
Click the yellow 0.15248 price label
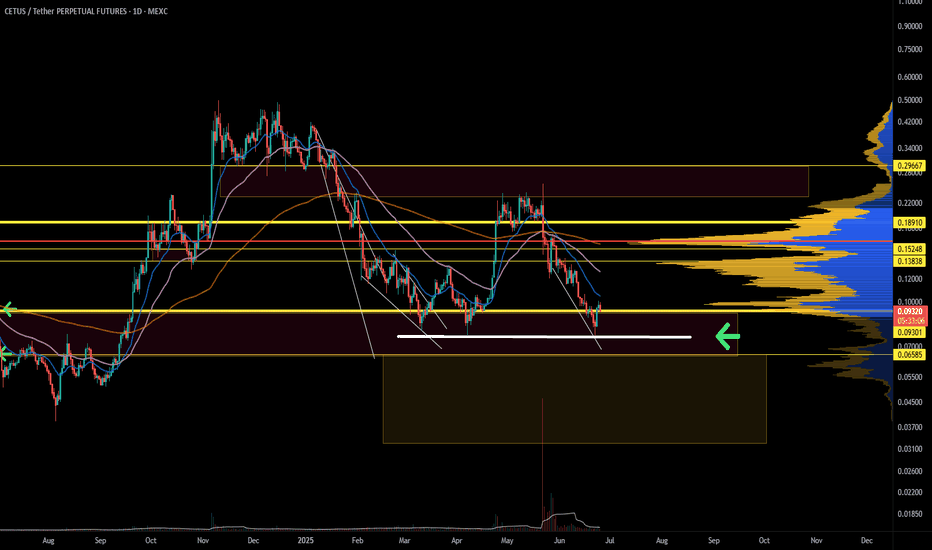point(909,249)
